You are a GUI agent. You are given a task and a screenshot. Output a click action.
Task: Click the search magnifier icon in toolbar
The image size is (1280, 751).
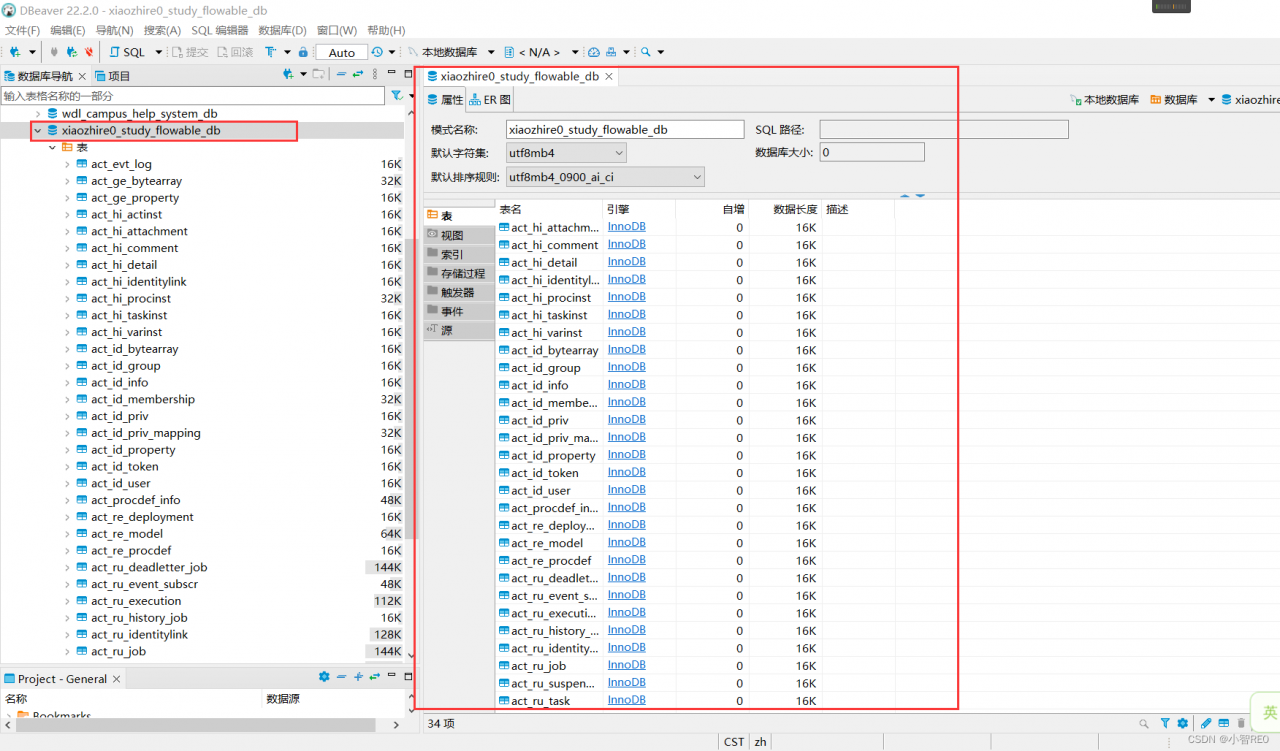pyautogui.click(x=646, y=52)
